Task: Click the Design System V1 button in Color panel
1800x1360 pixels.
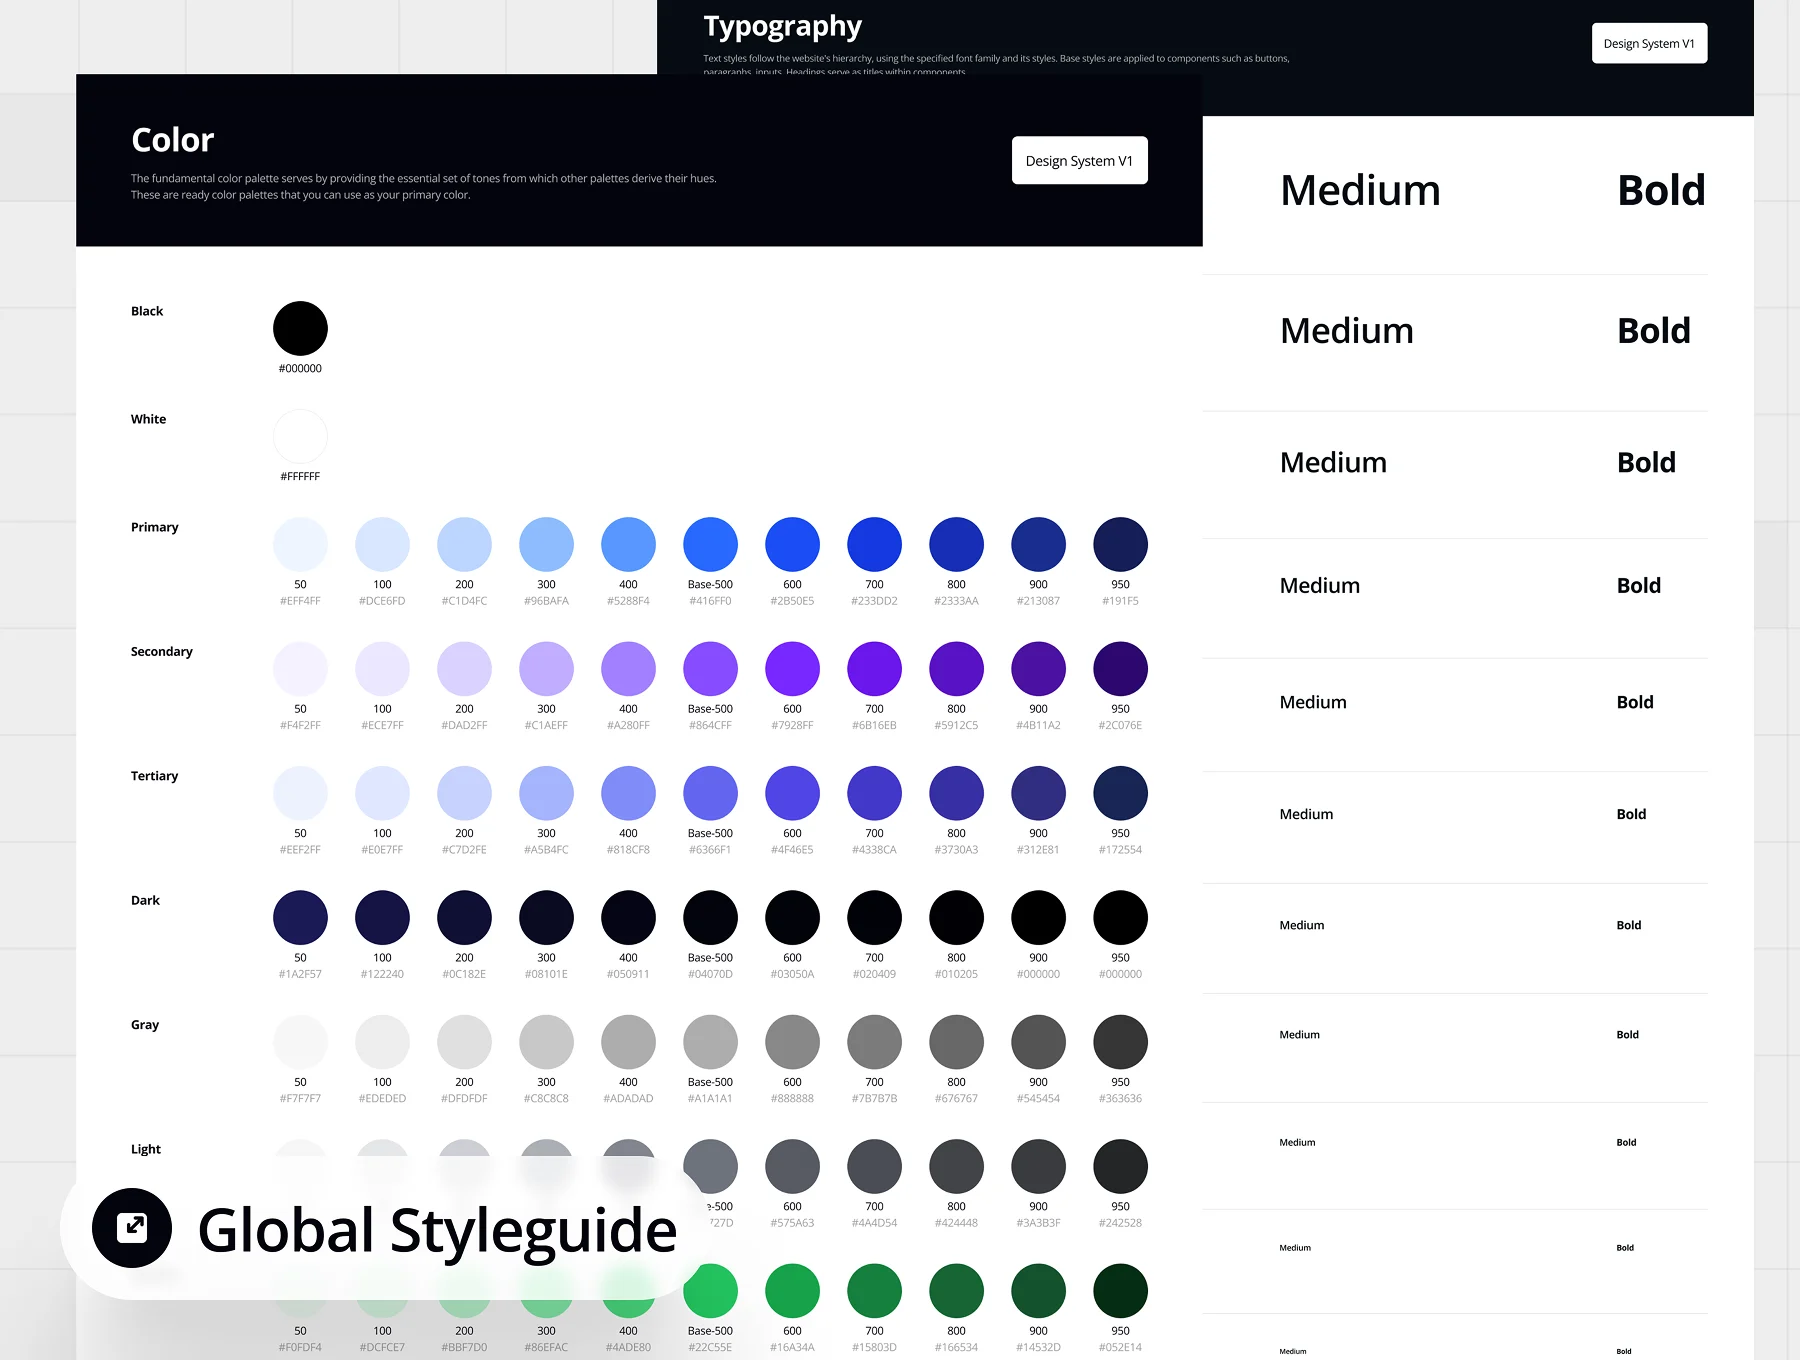Action: point(1079,161)
